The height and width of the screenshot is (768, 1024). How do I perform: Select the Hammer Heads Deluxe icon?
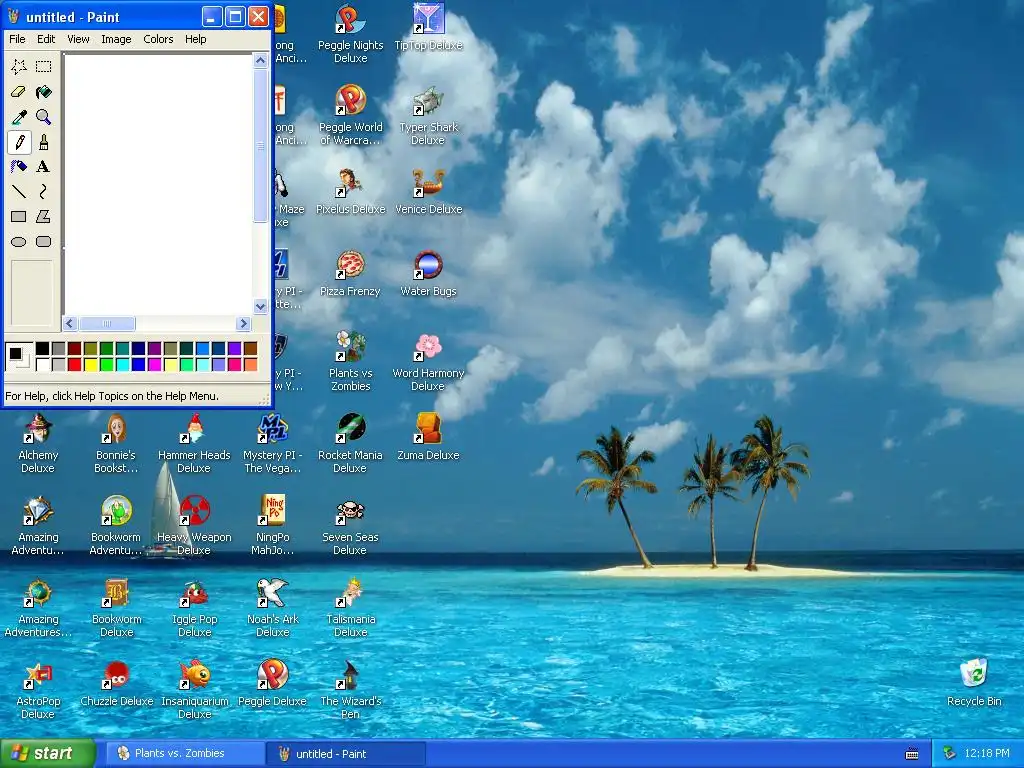[x=194, y=443]
